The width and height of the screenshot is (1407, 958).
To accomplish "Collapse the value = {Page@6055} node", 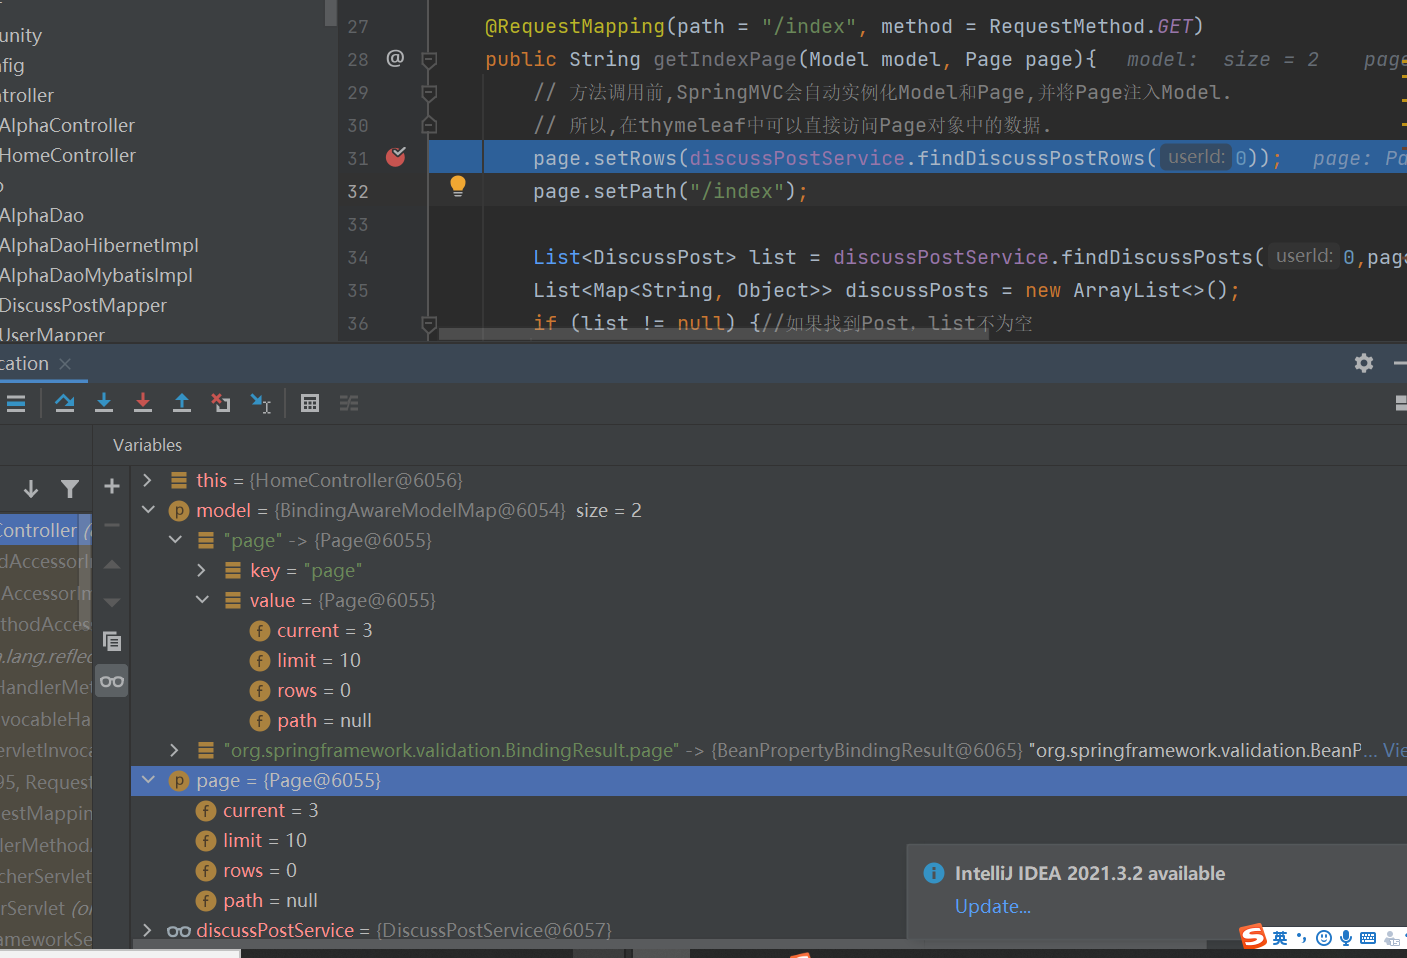I will pos(202,600).
